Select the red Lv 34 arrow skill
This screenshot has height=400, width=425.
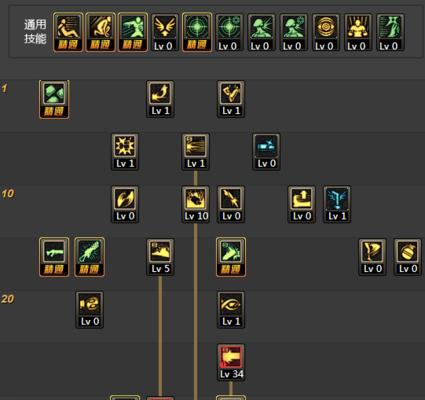[231, 363]
